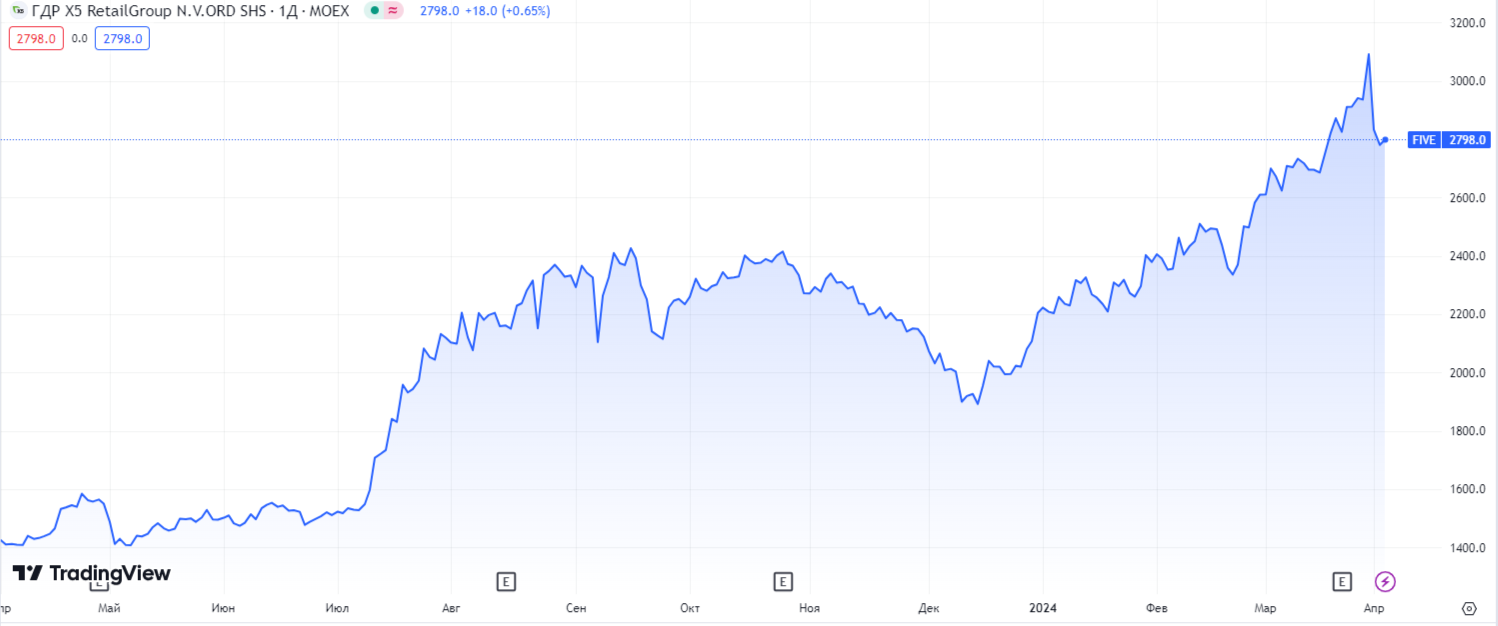1498x626 pixels.
Task: Click the blue 2798.0 last price label
Action: pos(1467,140)
